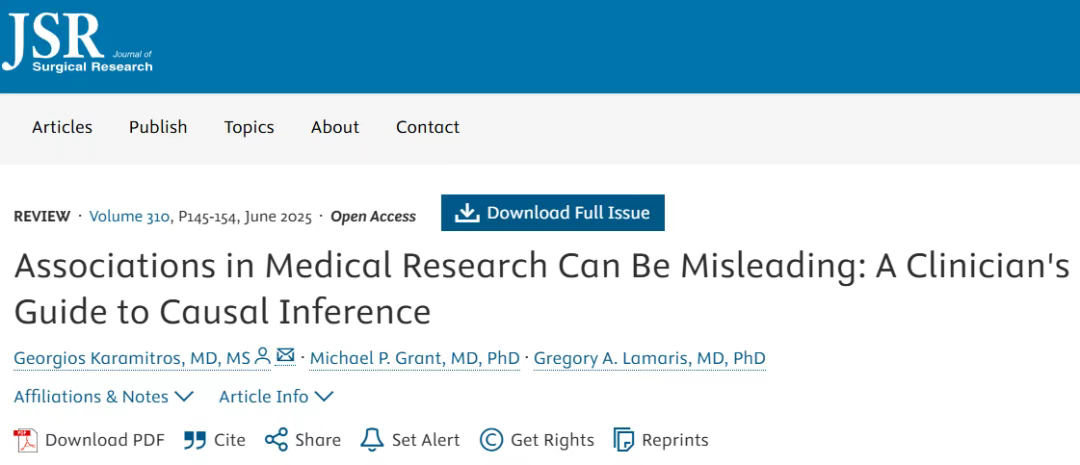Open the Volume 310 issue link
Viewport: 1080px width, 465px height.
(x=129, y=216)
